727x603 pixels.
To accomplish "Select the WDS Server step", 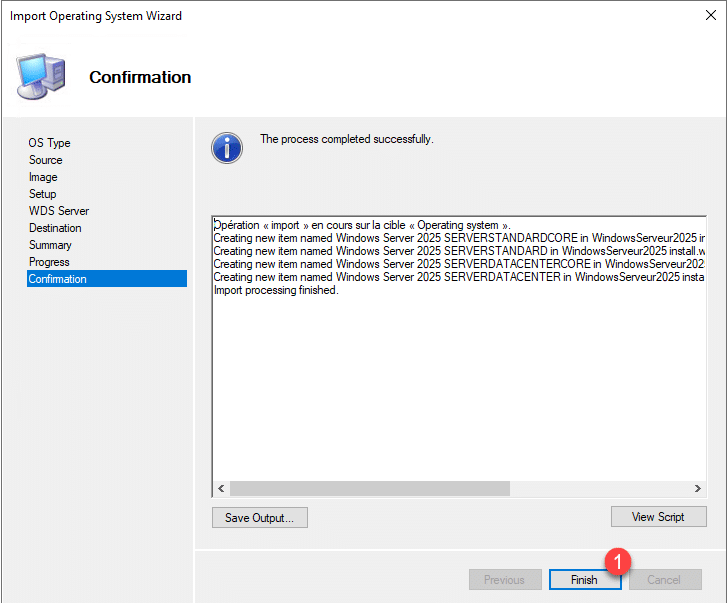I will click(x=58, y=211).
